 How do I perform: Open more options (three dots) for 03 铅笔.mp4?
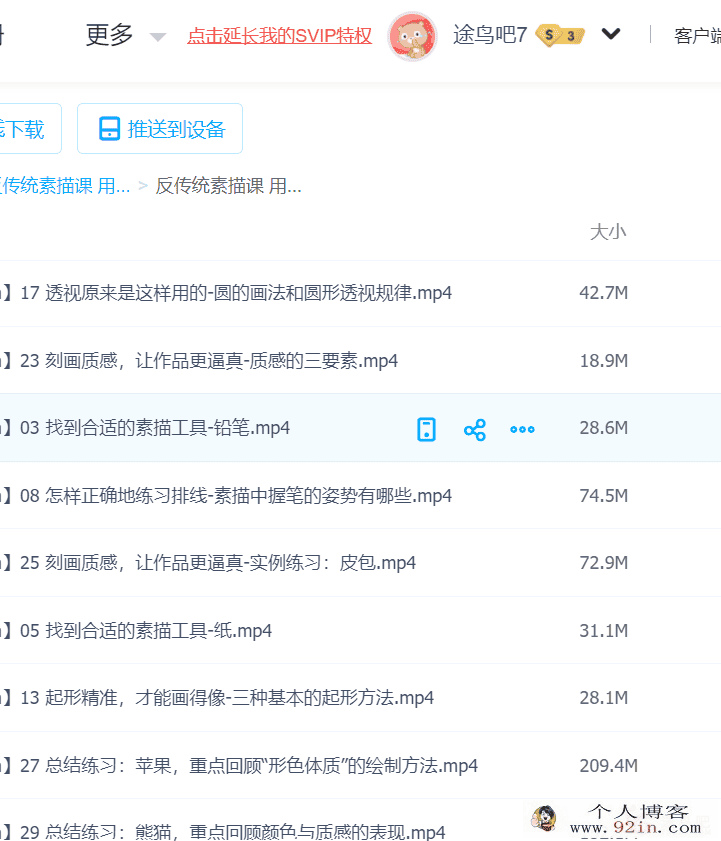coord(523,429)
